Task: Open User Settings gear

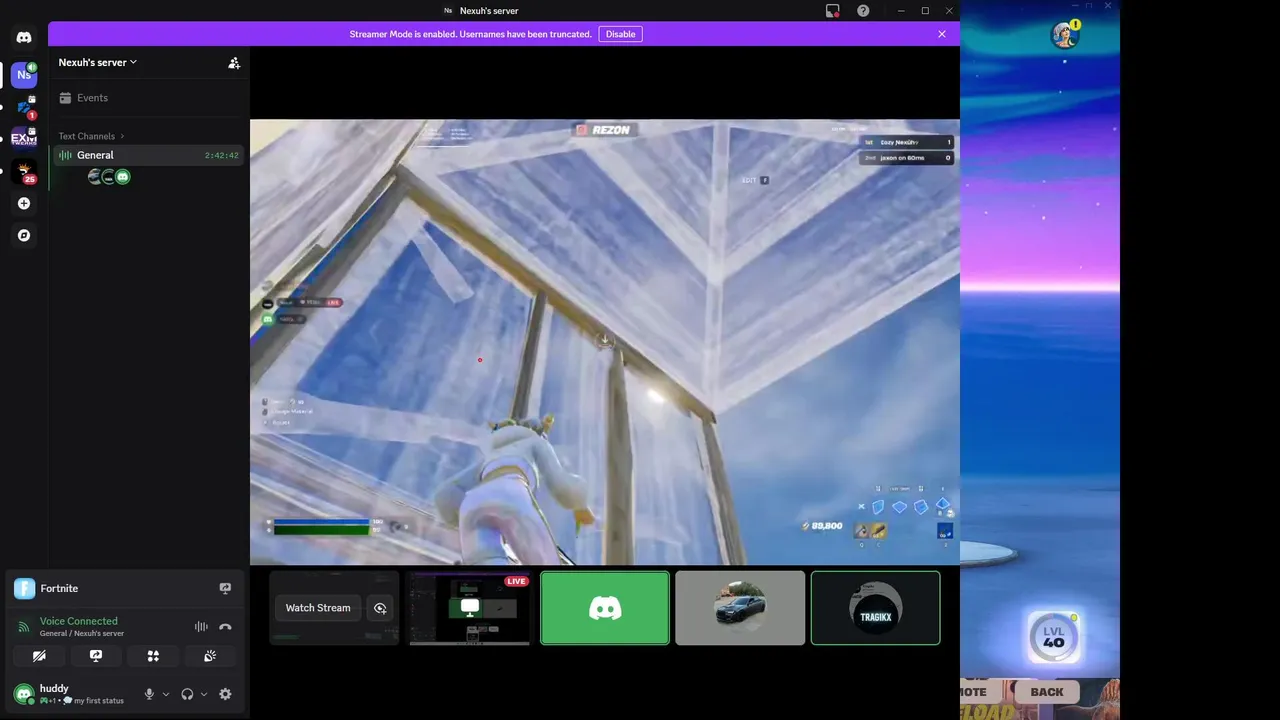Action: click(225, 694)
